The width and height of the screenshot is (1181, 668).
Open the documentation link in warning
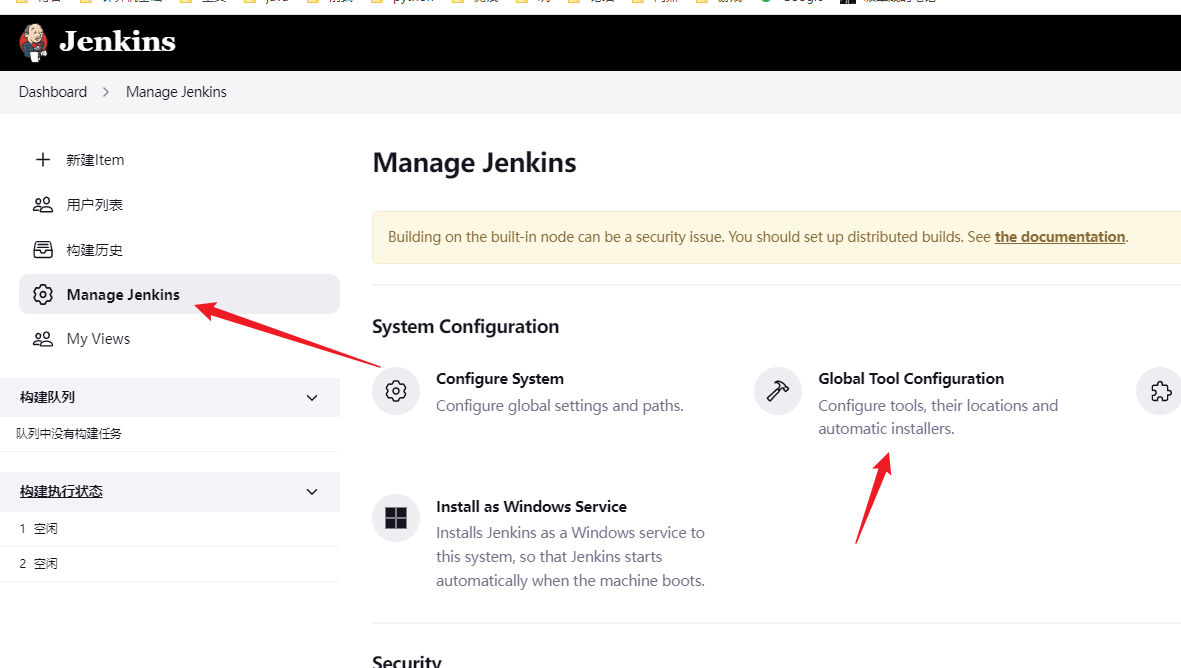[1060, 236]
